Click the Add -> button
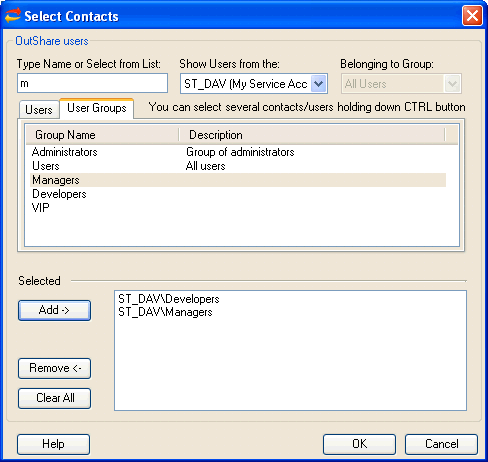488x462 pixels. 54,310
